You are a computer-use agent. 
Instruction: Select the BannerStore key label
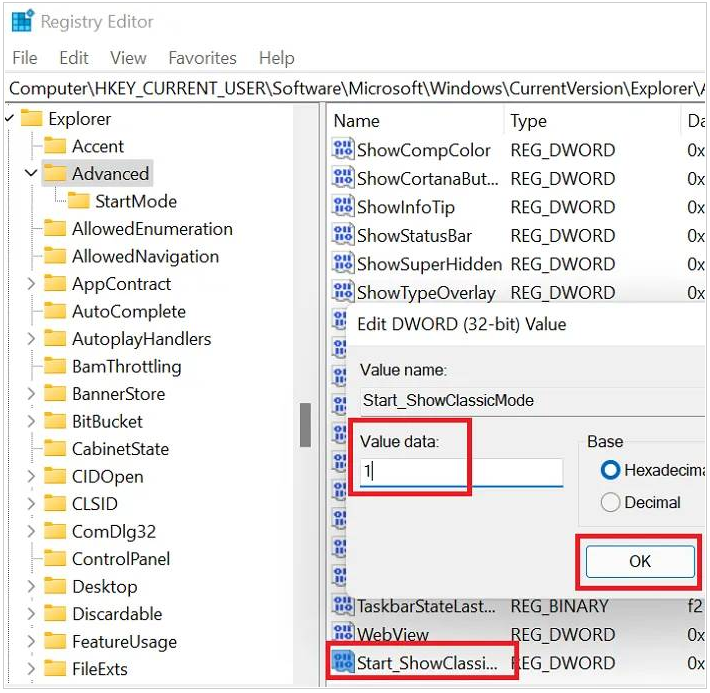pos(119,394)
